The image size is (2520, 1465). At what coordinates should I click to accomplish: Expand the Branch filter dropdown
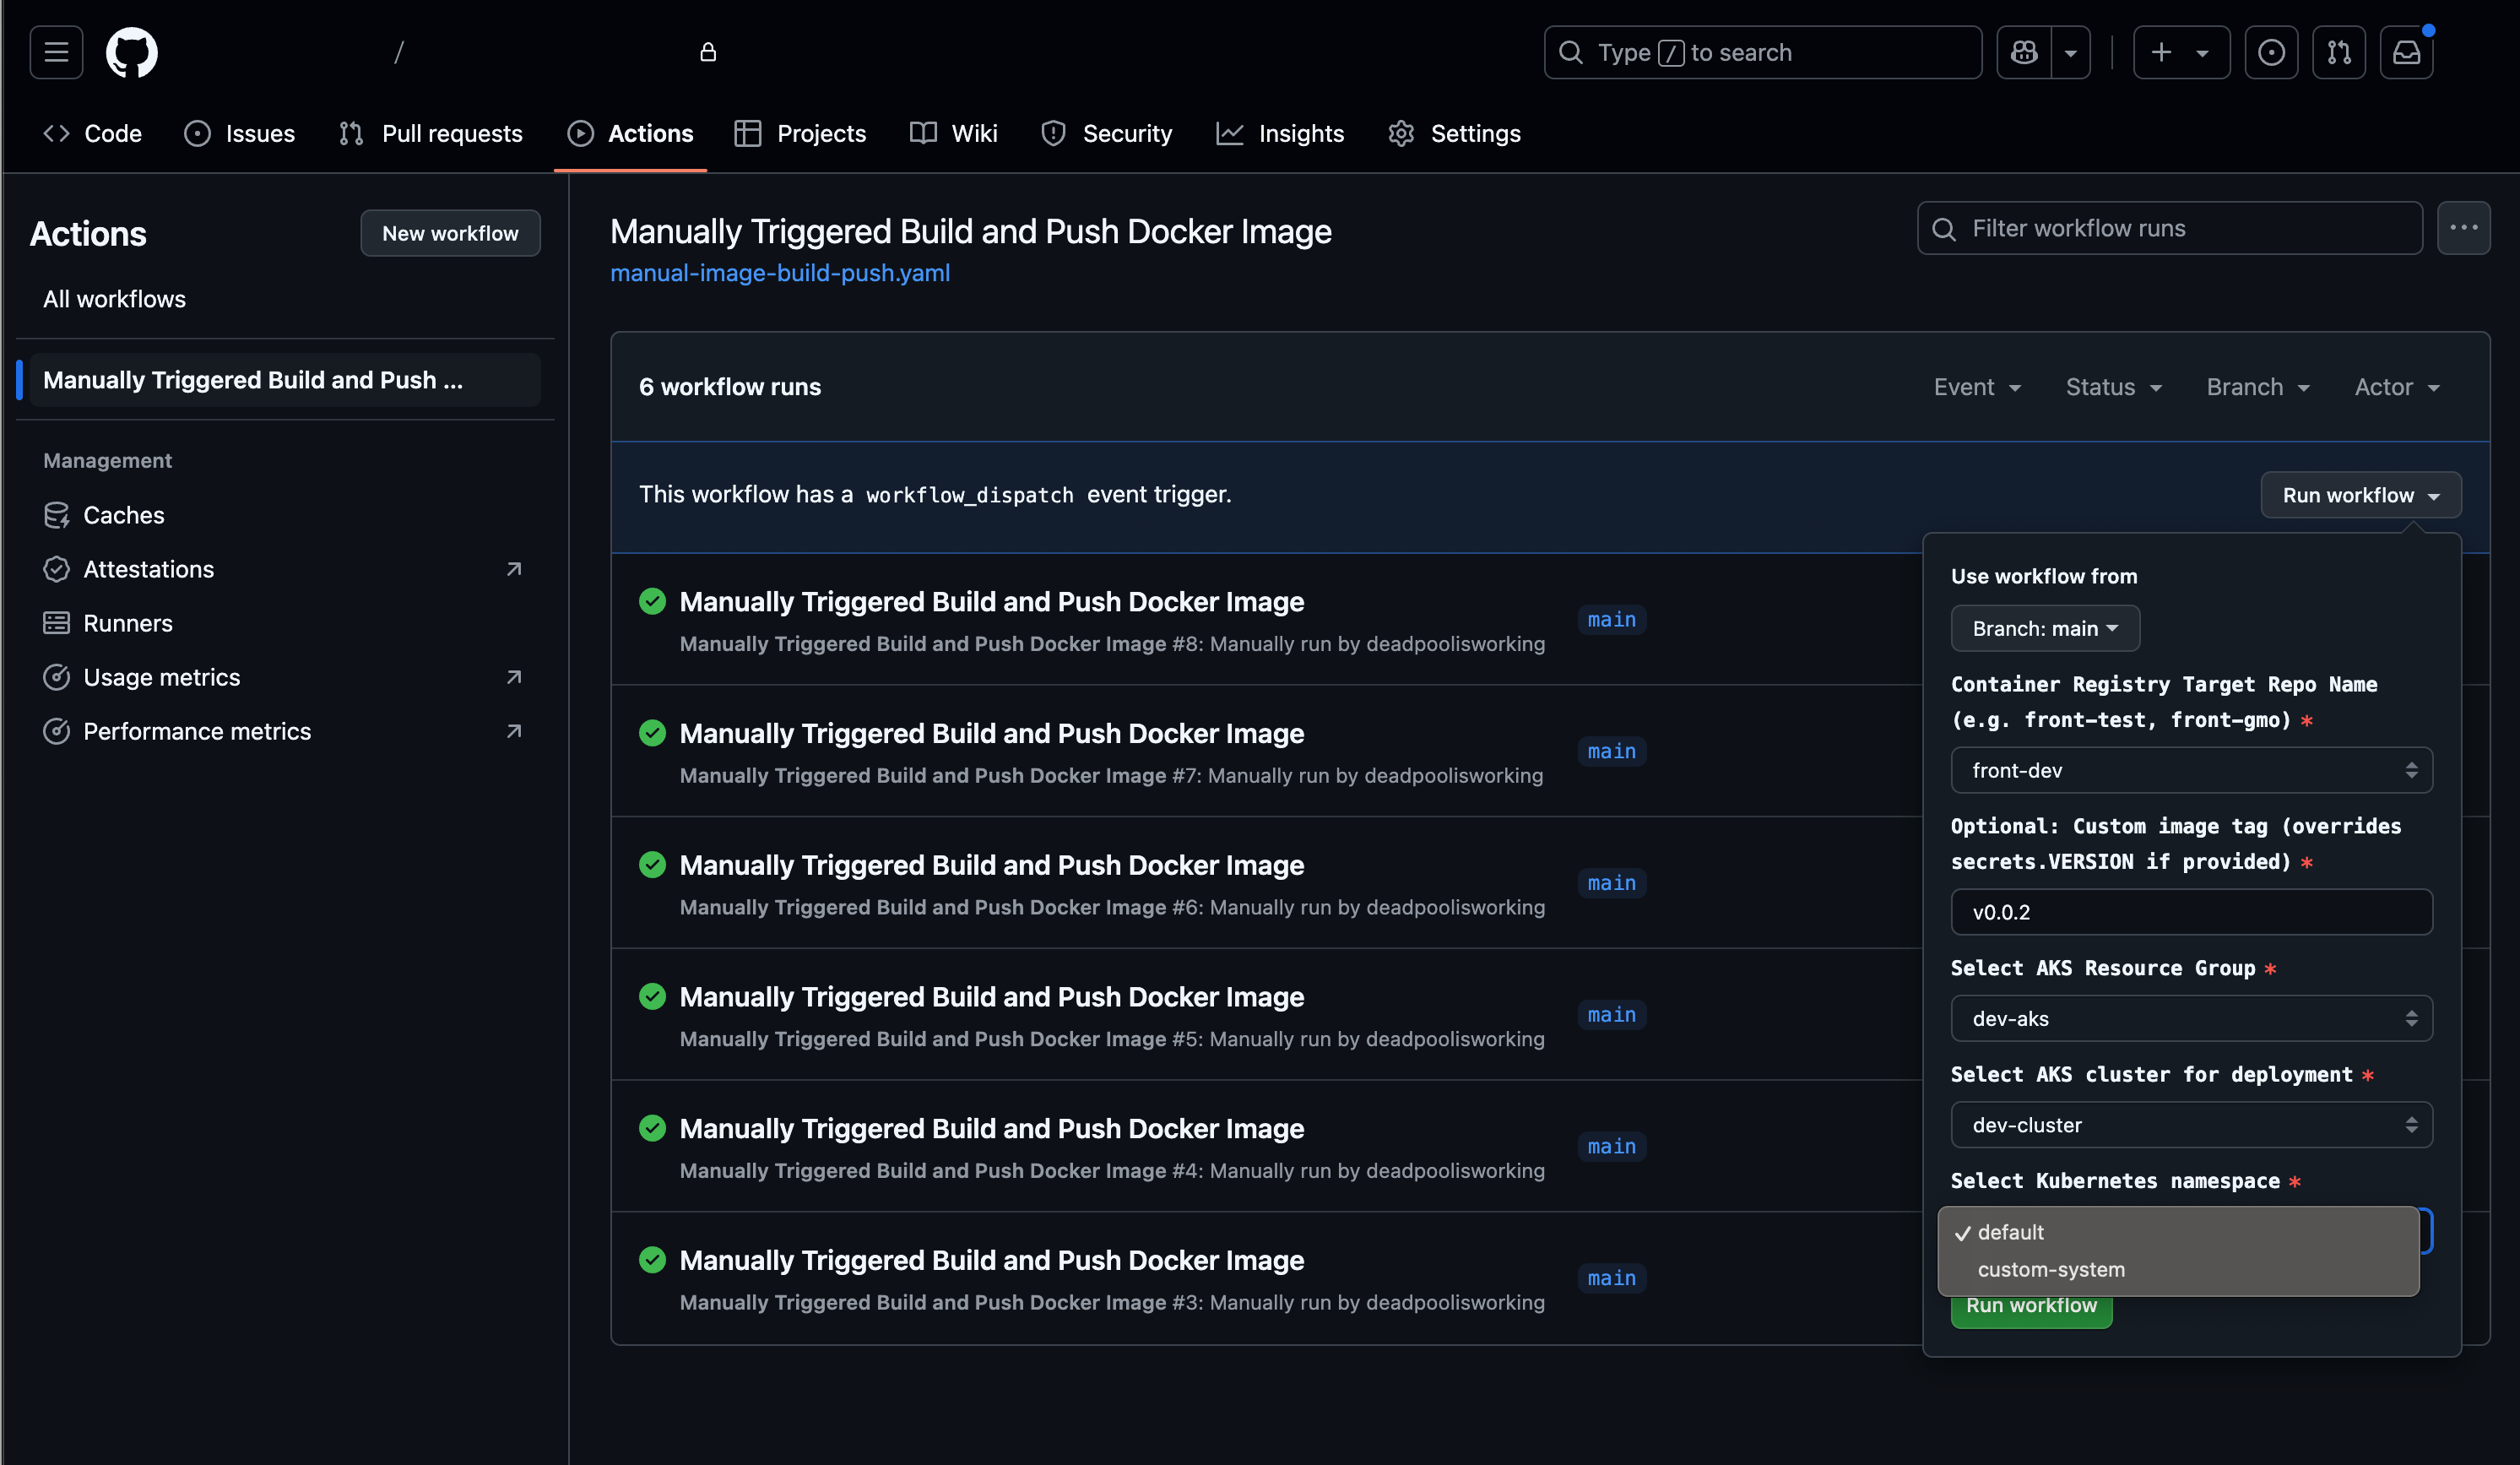click(x=2258, y=387)
